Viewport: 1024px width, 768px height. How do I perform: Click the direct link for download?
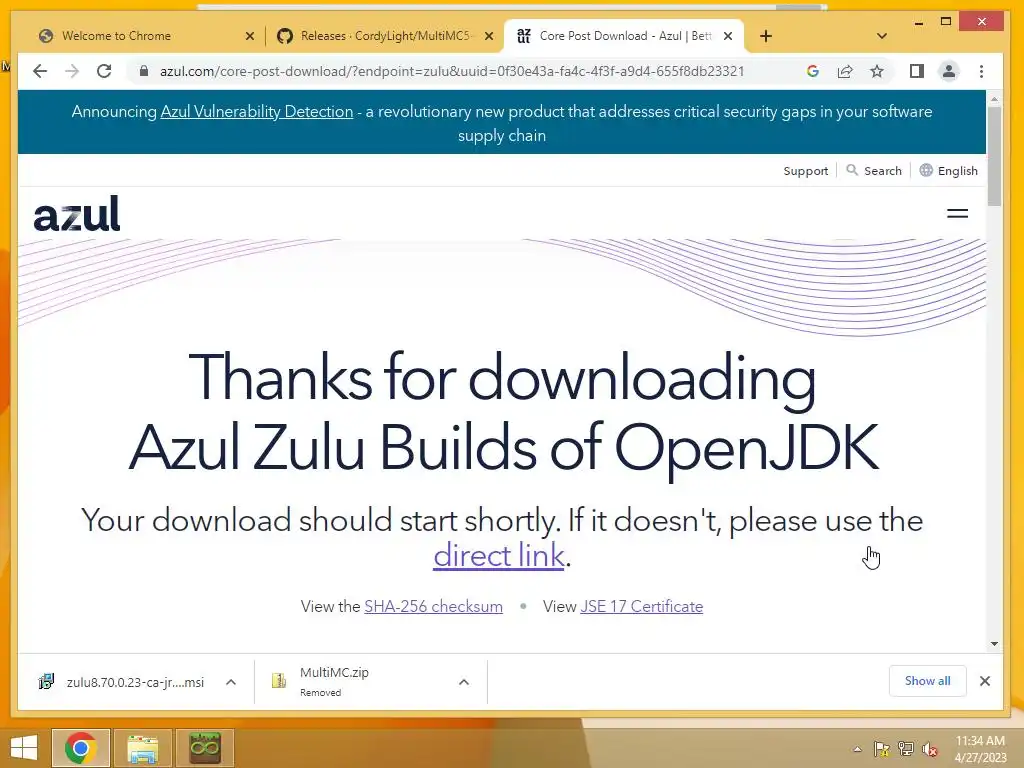pyautogui.click(x=499, y=555)
